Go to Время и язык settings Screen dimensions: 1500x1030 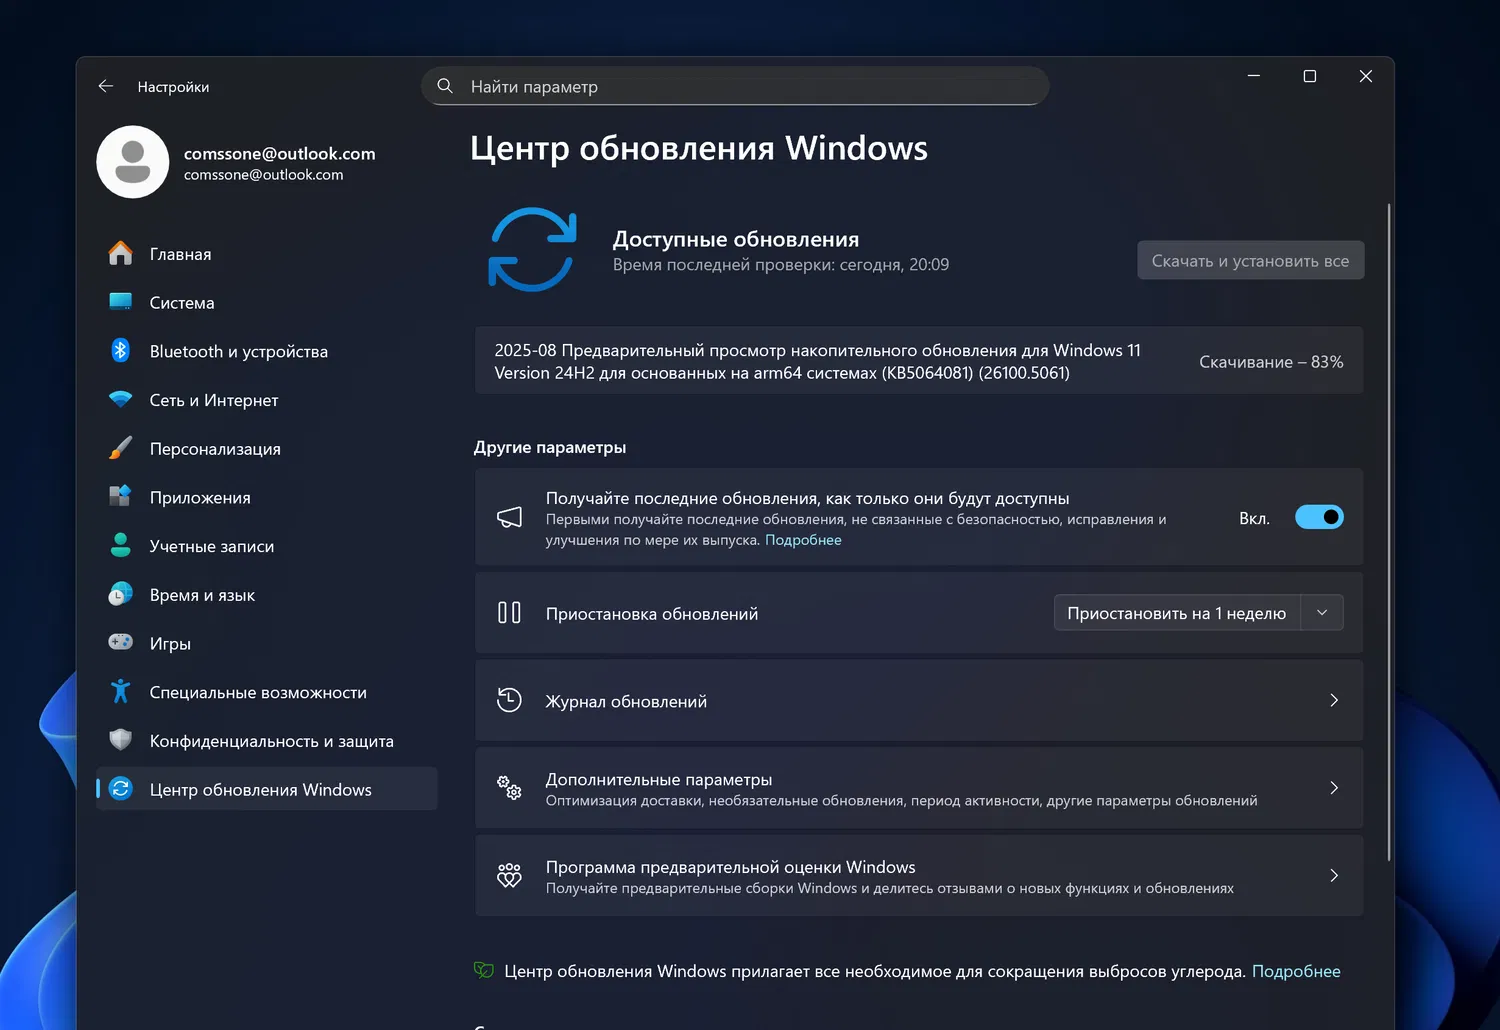coord(267,595)
